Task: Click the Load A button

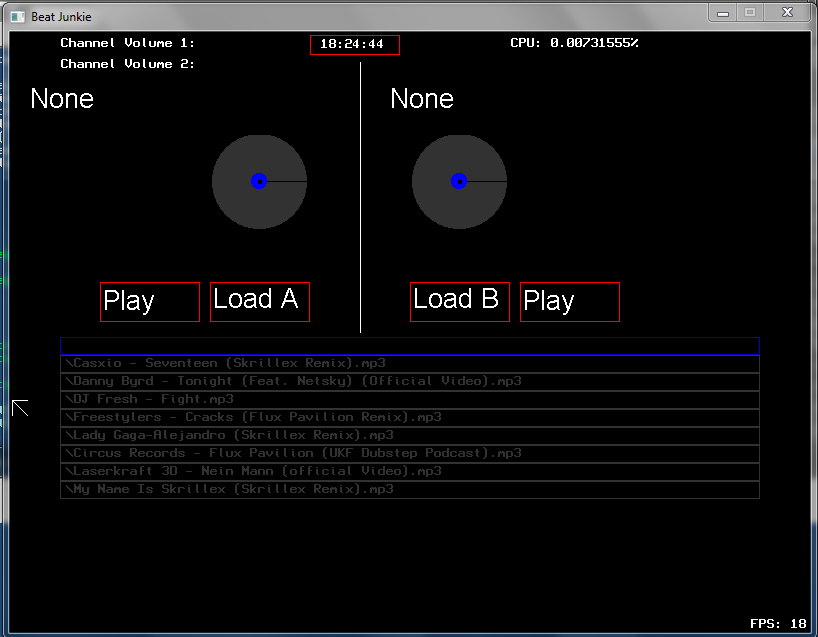Action: (x=260, y=301)
